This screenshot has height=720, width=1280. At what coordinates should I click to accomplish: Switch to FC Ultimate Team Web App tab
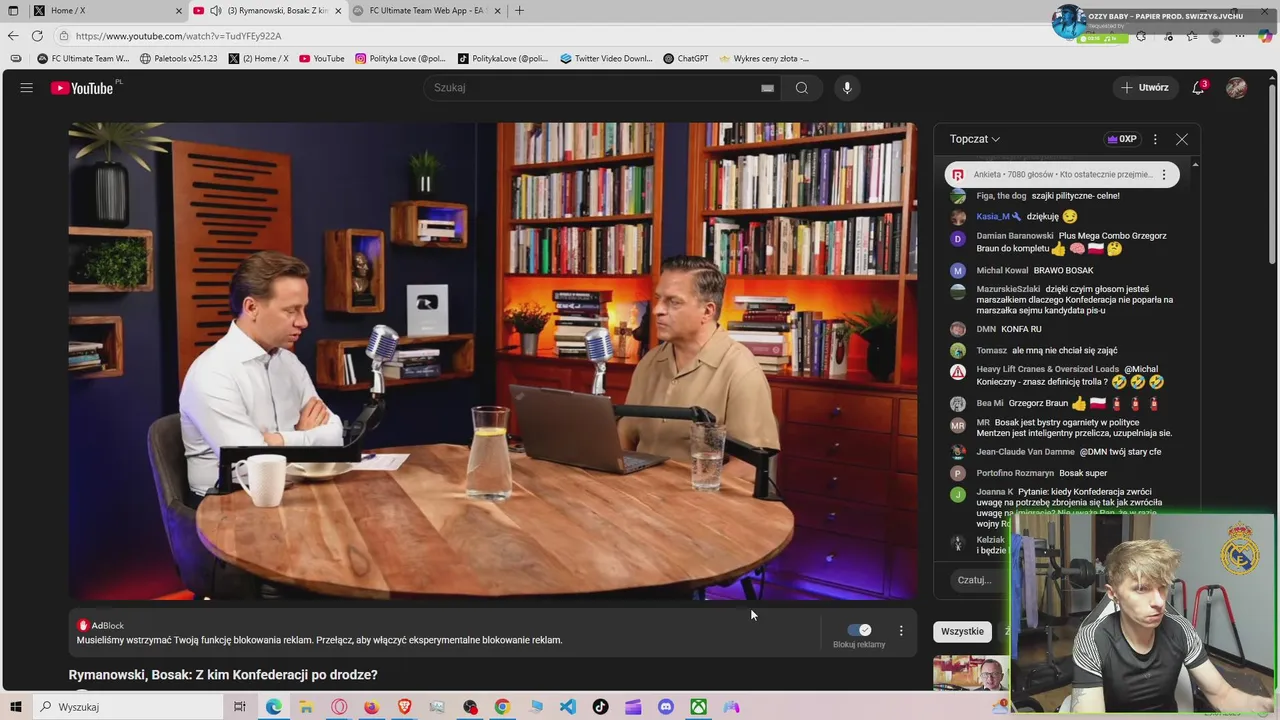[x=425, y=11]
